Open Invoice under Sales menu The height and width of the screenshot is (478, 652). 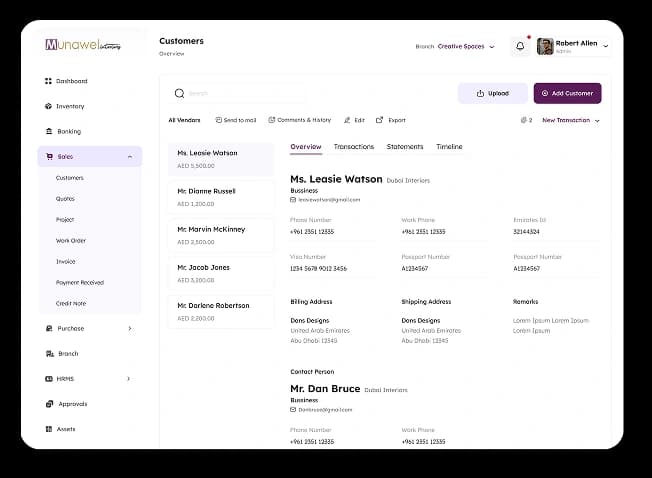click(x=66, y=261)
